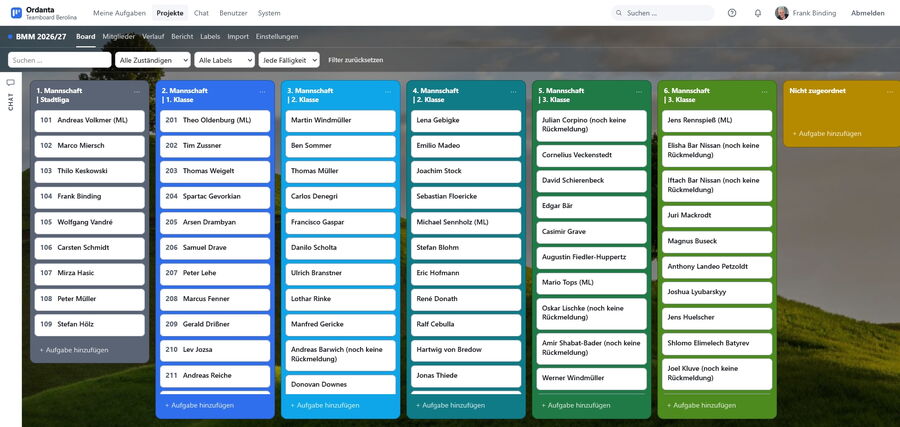The image size is (900, 427).
Task: Open the Benutzer menu item
Action: click(x=234, y=13)
